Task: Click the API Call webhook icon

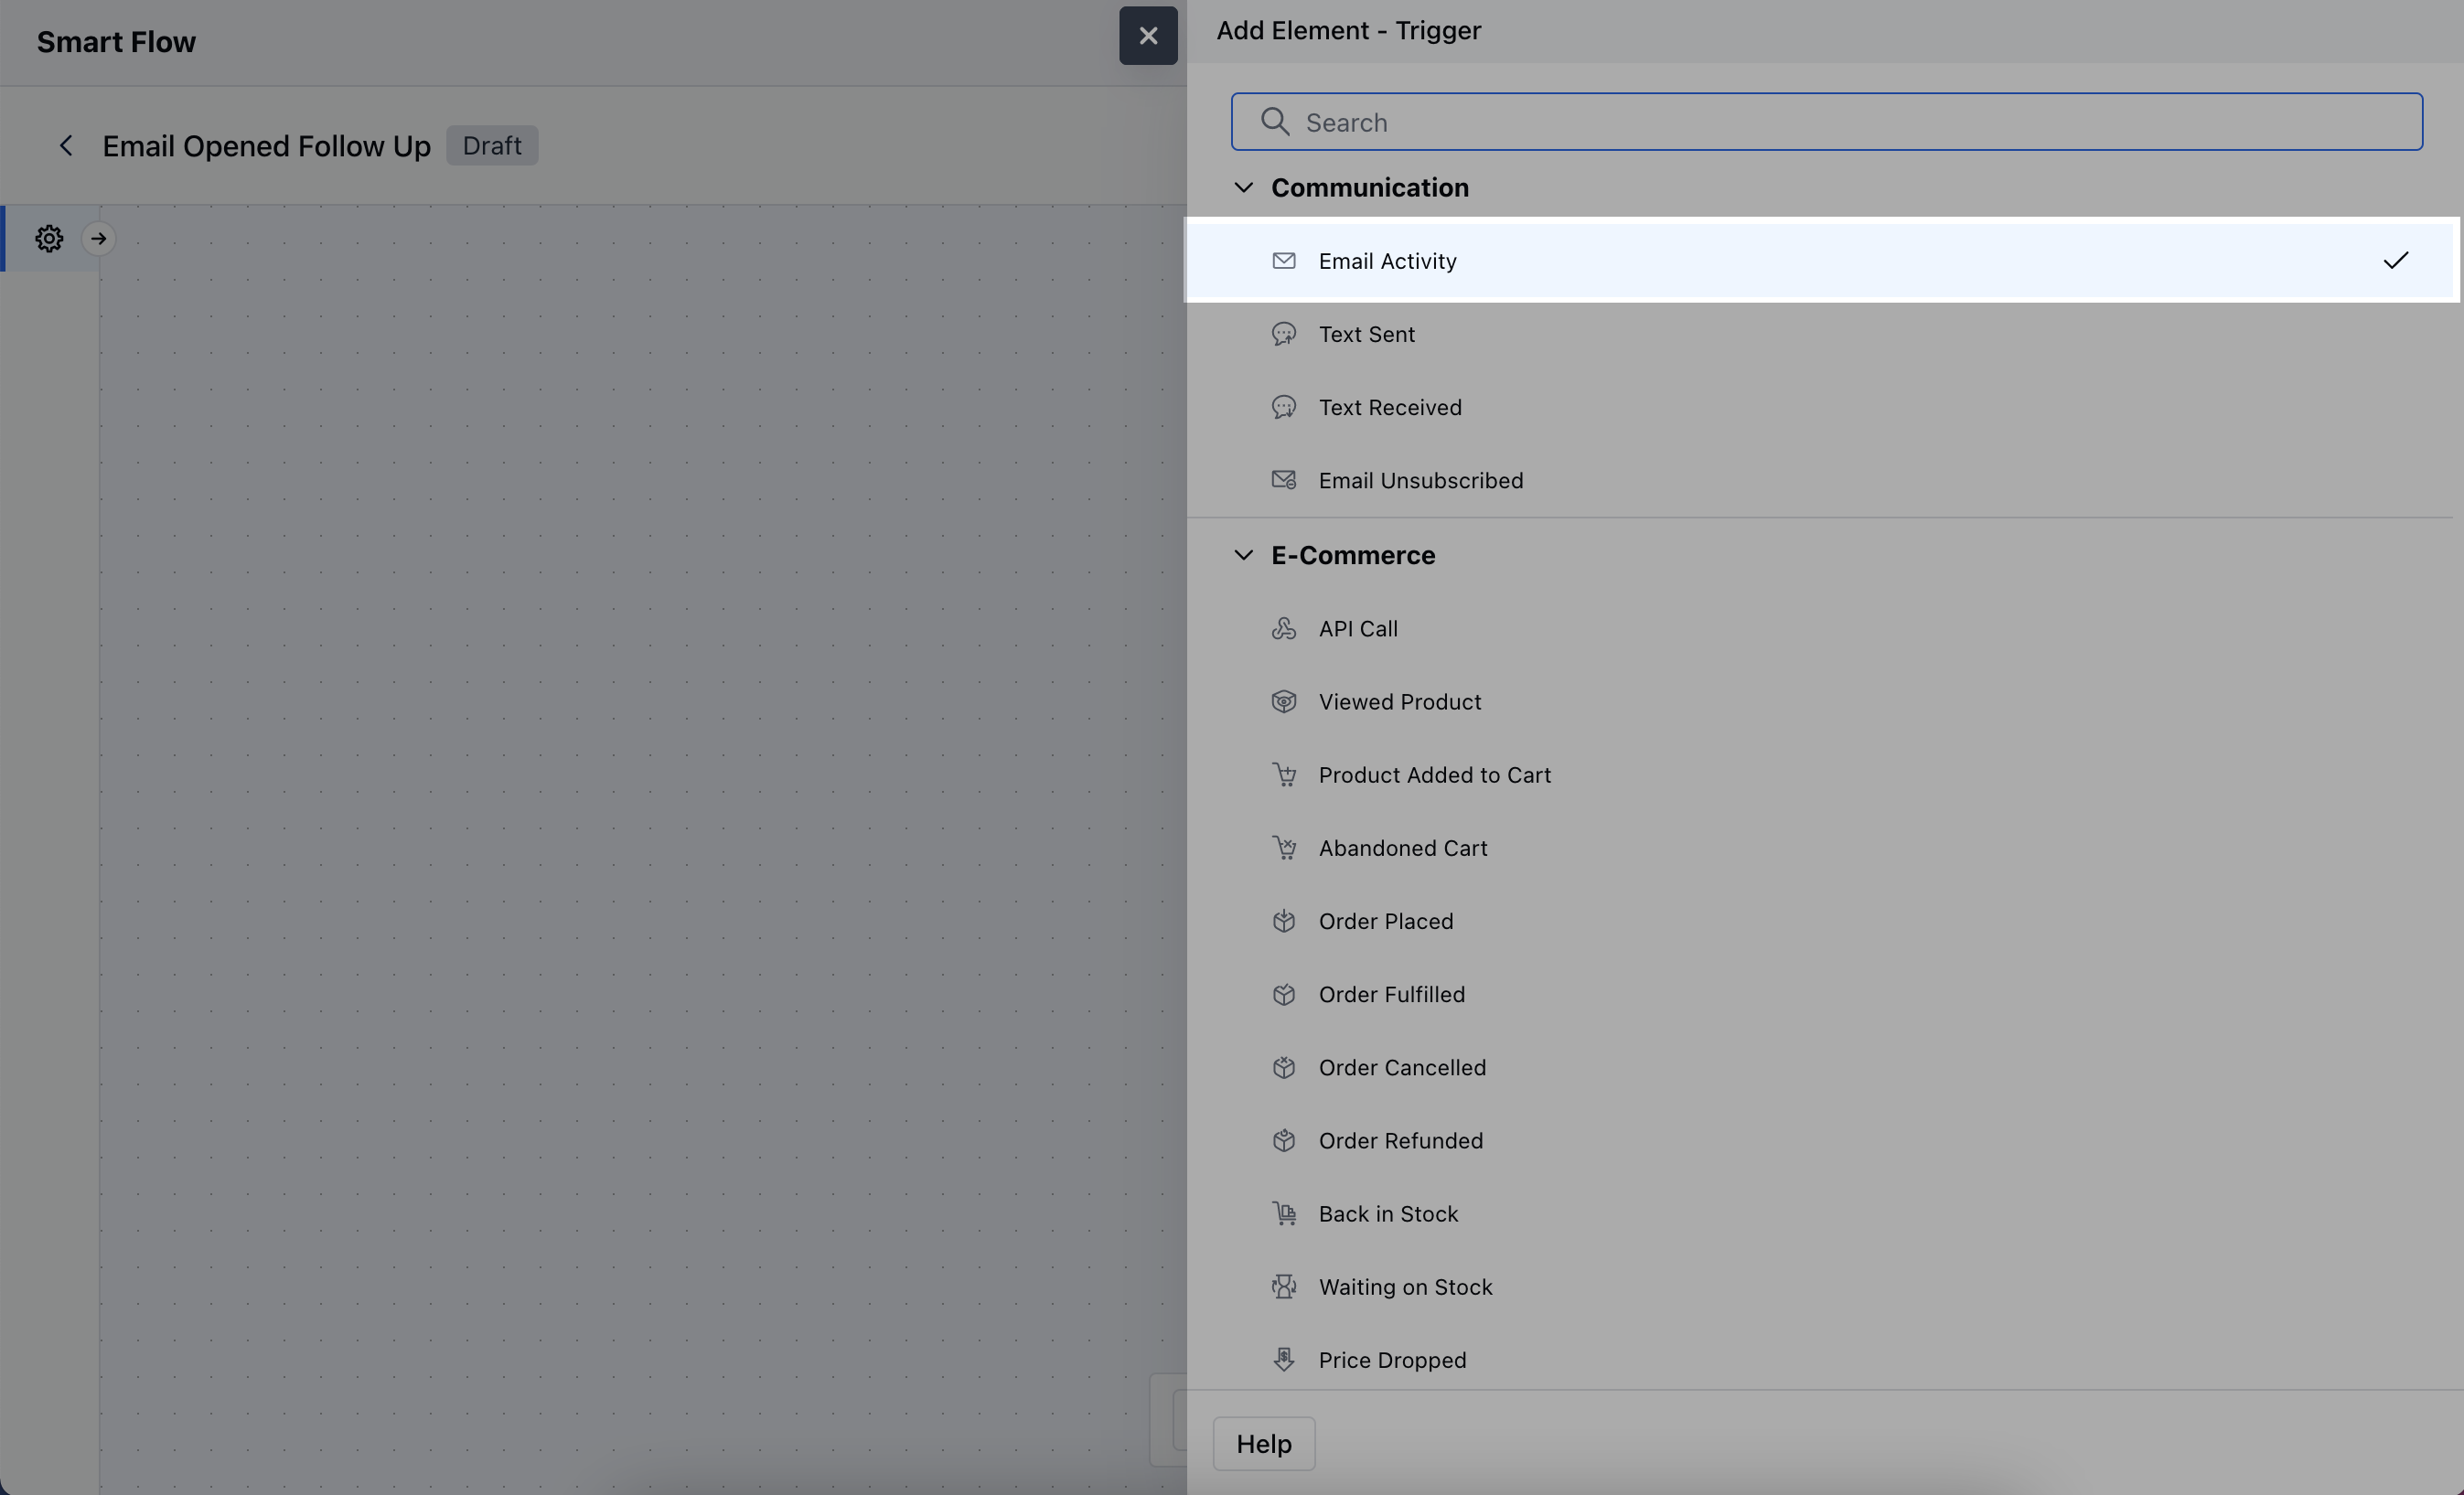Action: (1284, 629)
